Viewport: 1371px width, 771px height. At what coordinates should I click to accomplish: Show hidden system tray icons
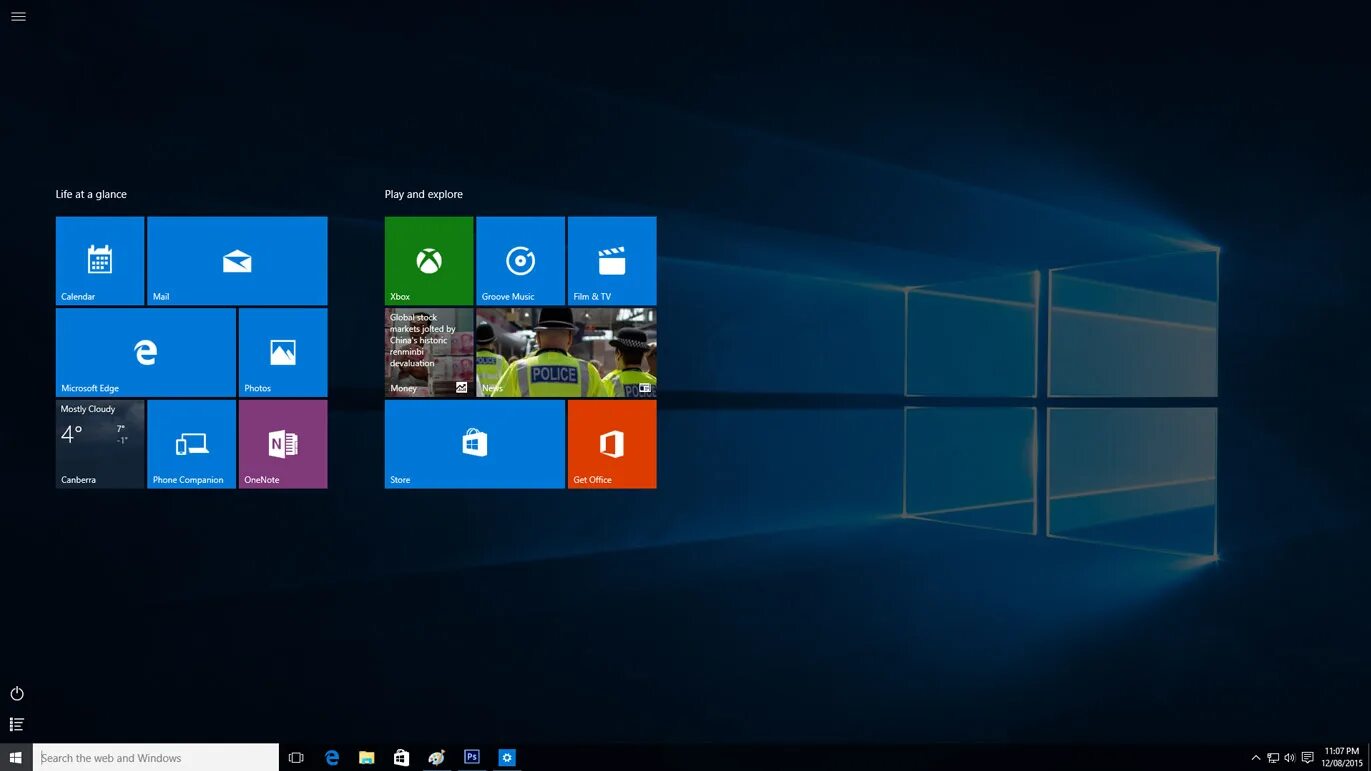1256,758
